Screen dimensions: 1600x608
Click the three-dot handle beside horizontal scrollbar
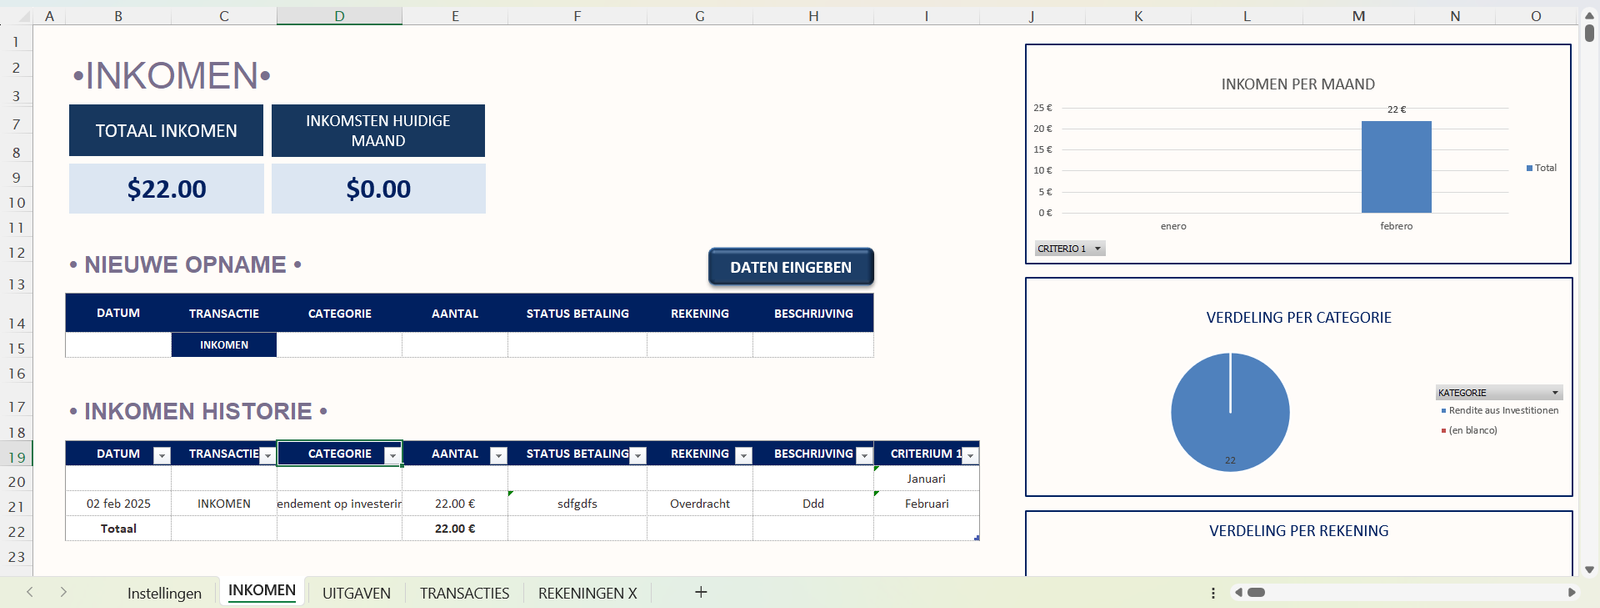(x=1213, y=593)
